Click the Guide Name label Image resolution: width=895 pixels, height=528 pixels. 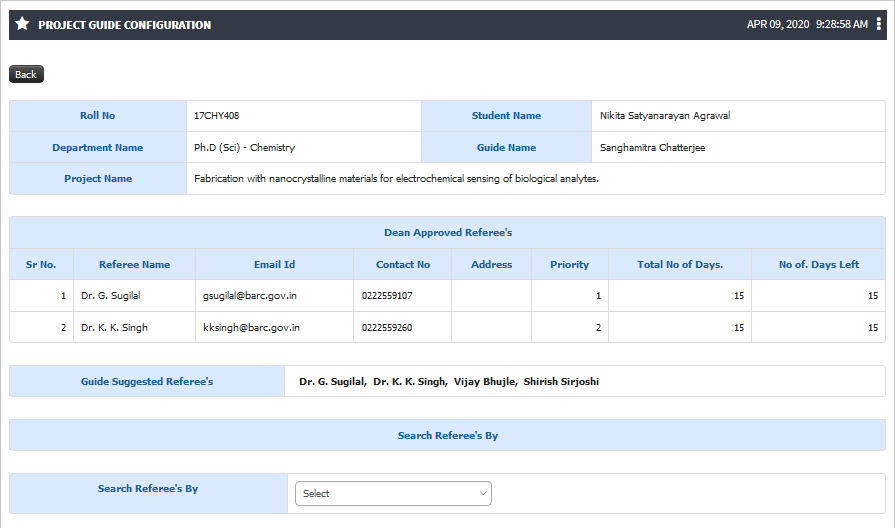tap(506, 147)
